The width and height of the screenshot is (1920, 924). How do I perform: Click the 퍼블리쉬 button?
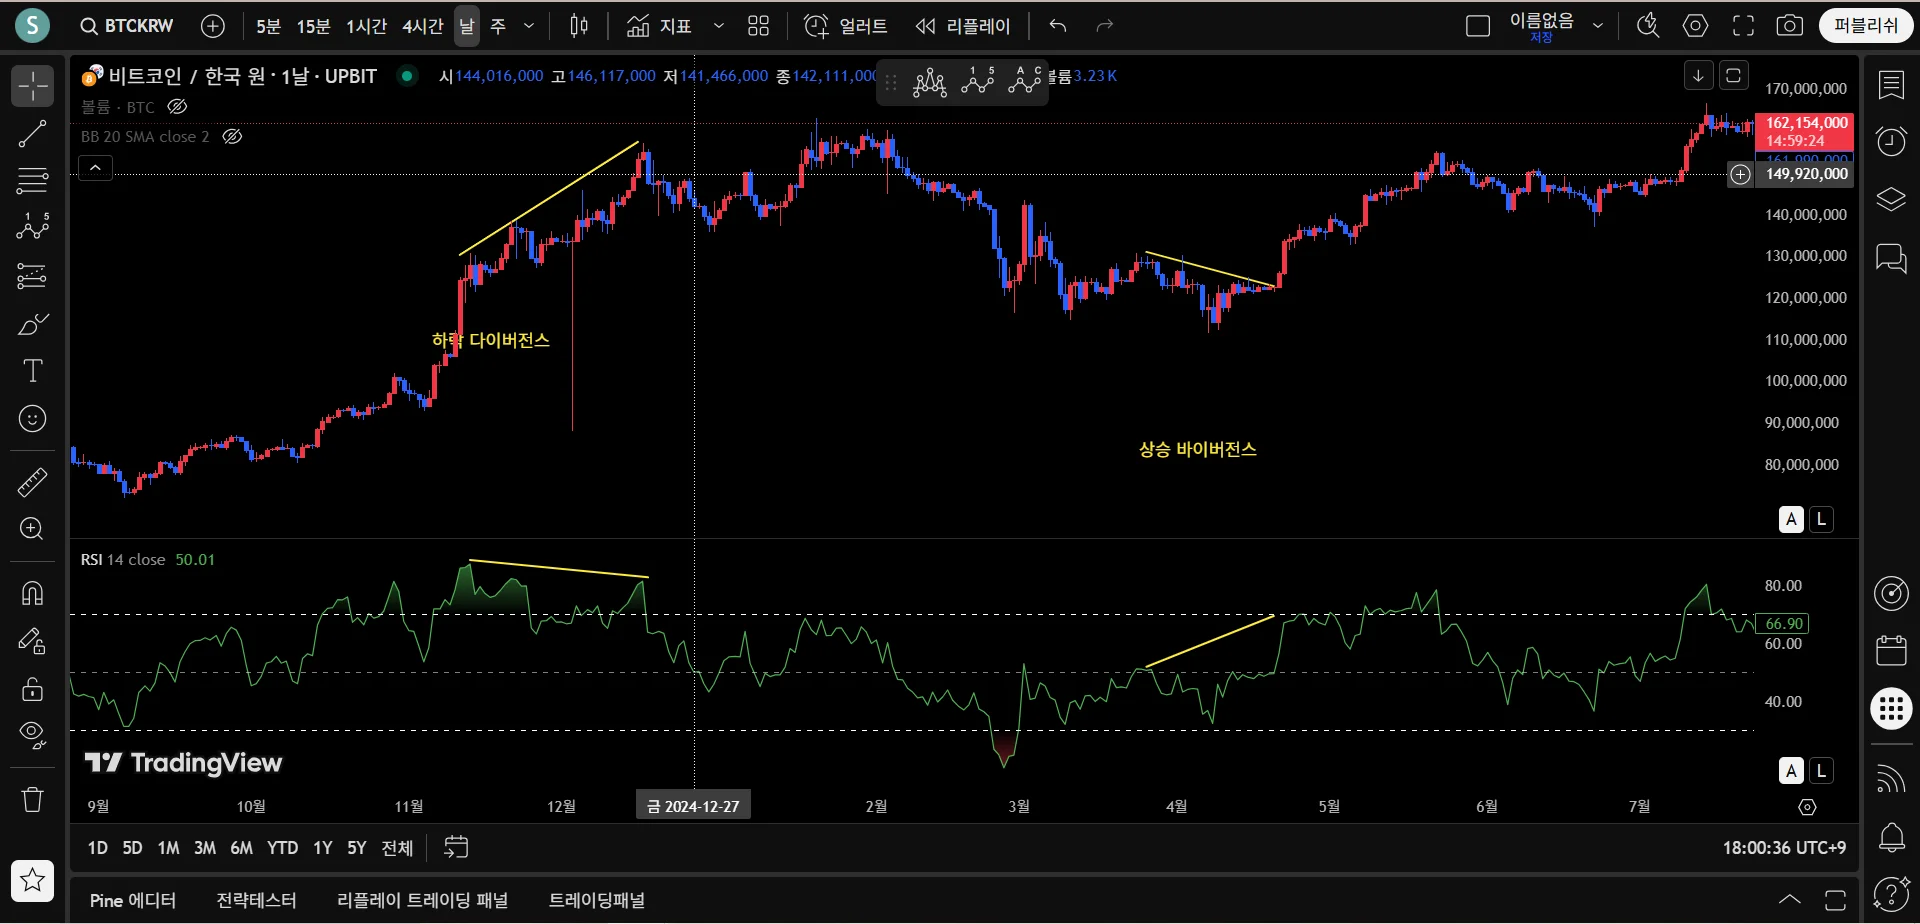1866,26
